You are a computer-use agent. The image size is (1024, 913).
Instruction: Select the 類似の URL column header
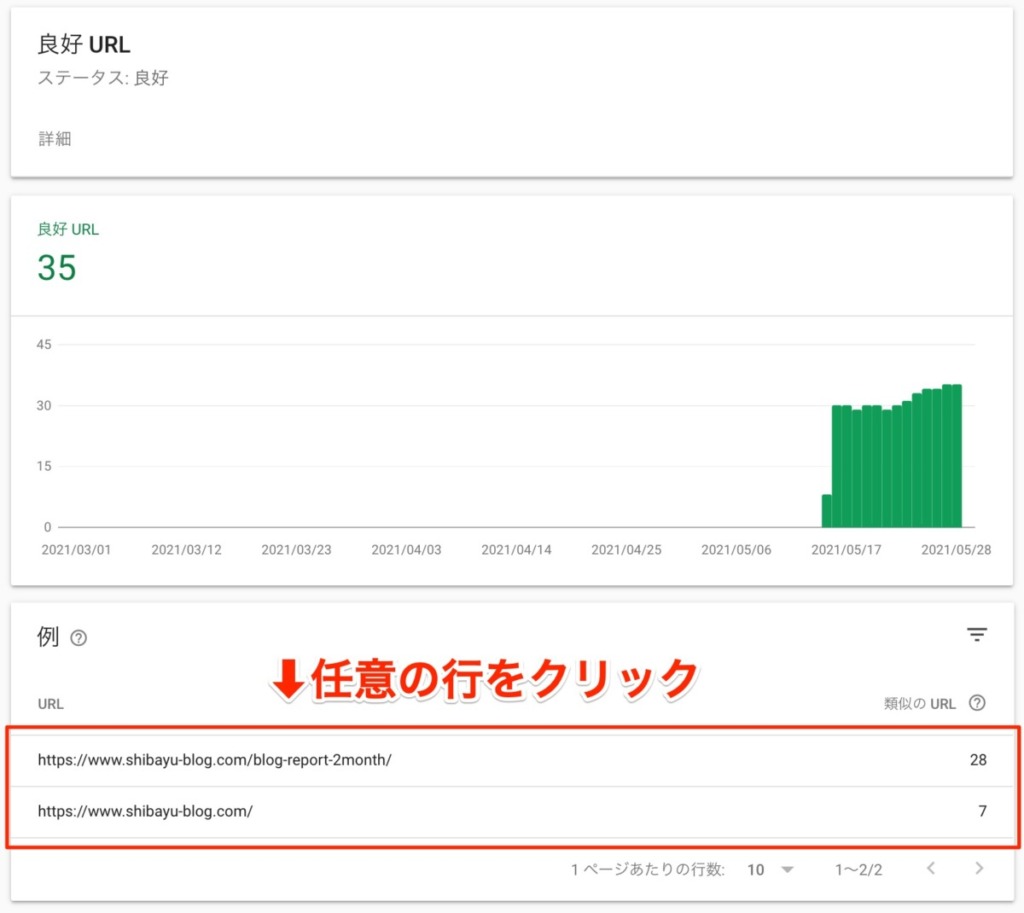pyautogui.click(x=920, y=703)
